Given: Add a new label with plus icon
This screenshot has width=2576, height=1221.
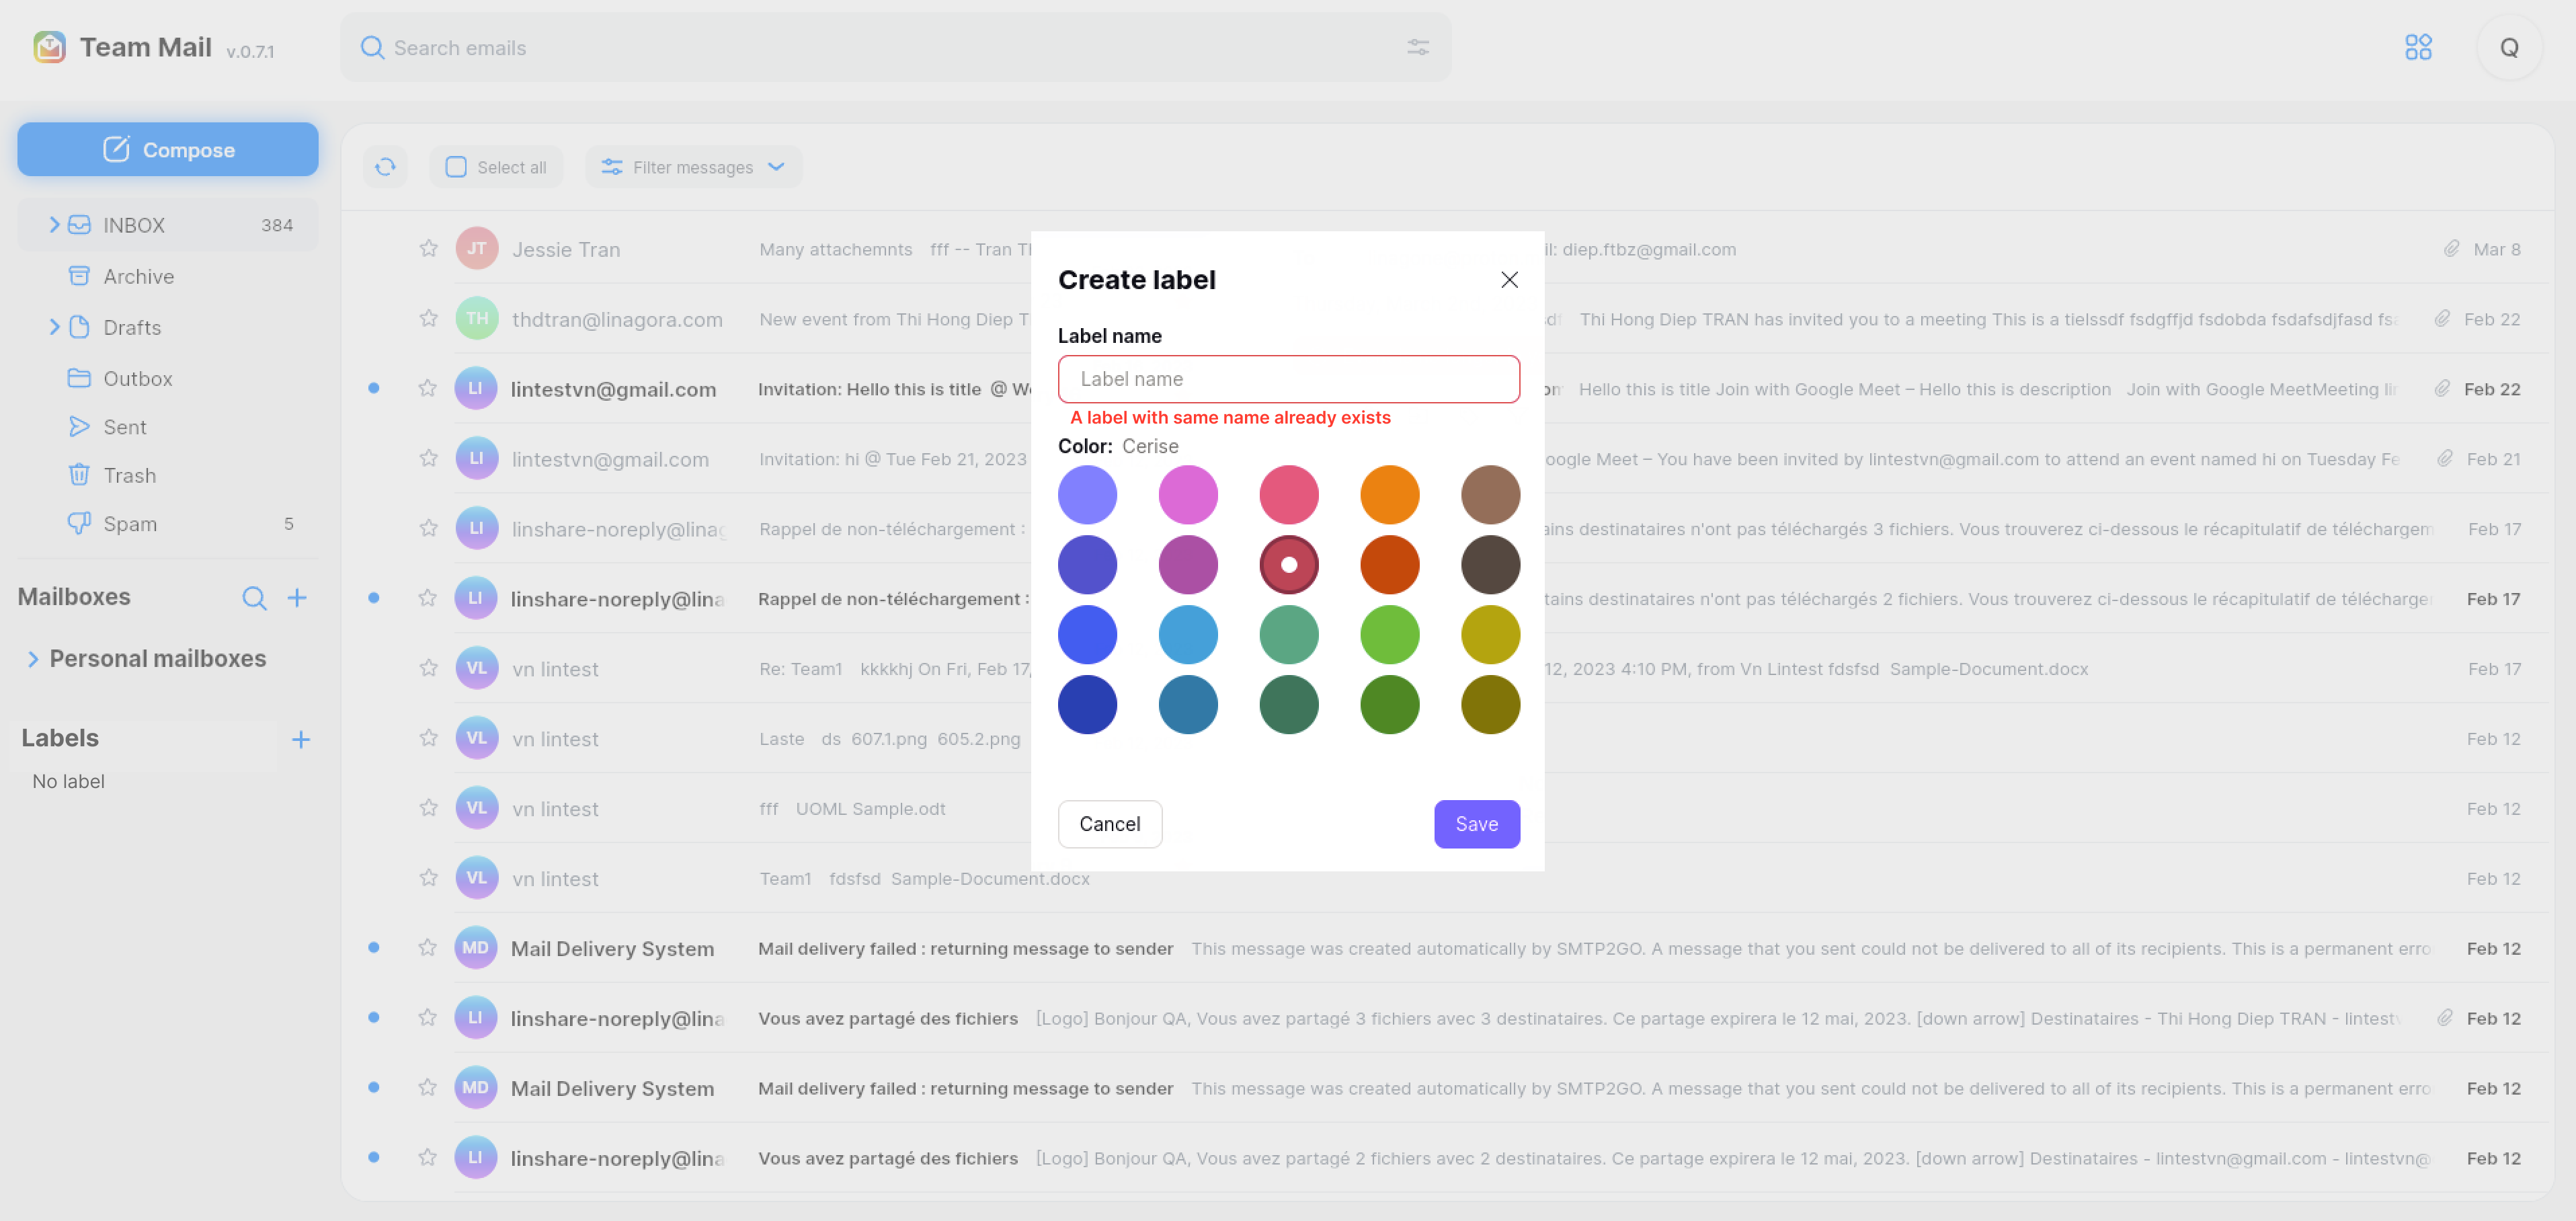Looking at the screenshot, I should click(x=301, y=739).
